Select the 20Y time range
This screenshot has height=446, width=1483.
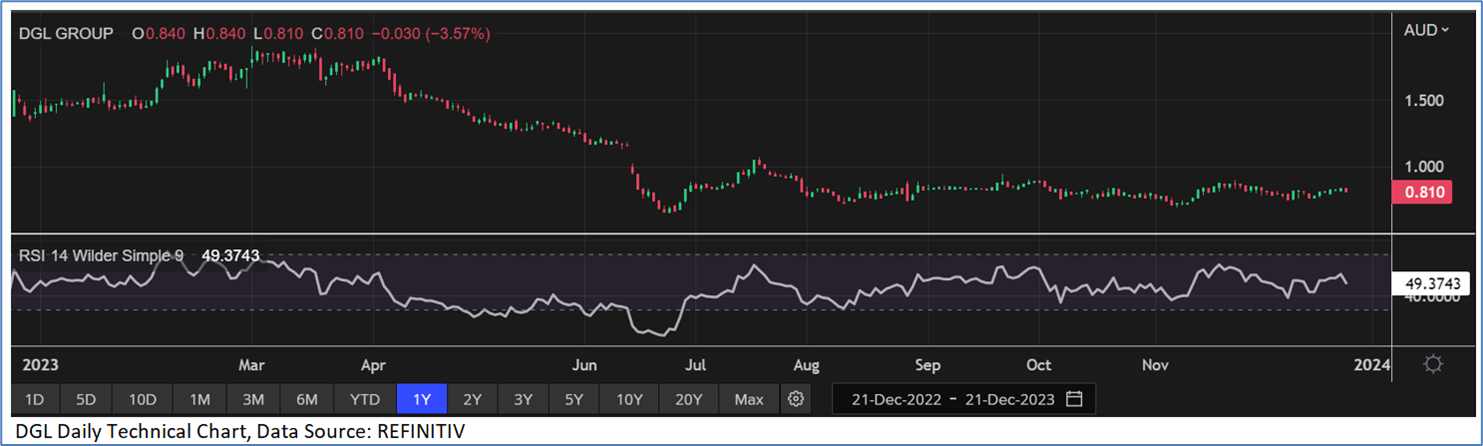(688, 399)
